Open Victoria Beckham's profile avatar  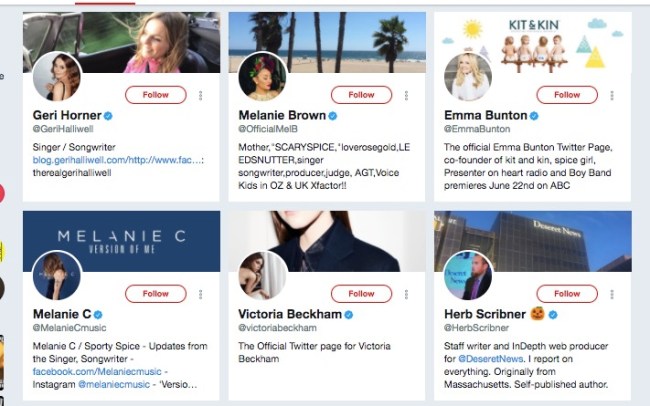[263, 276]
